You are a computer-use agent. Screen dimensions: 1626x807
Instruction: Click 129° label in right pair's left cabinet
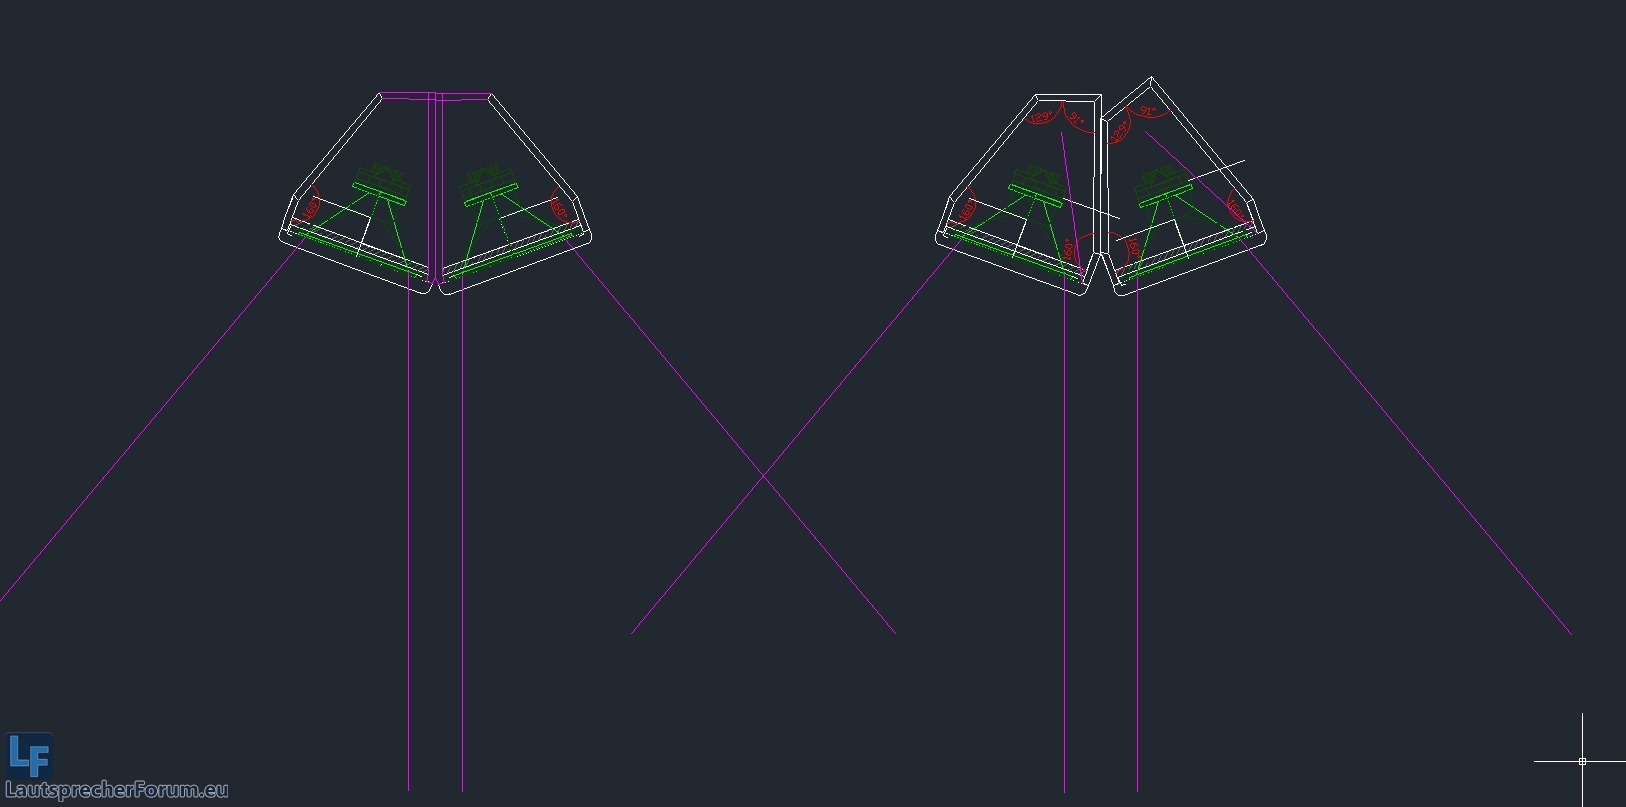click(x=1041, y=119)
